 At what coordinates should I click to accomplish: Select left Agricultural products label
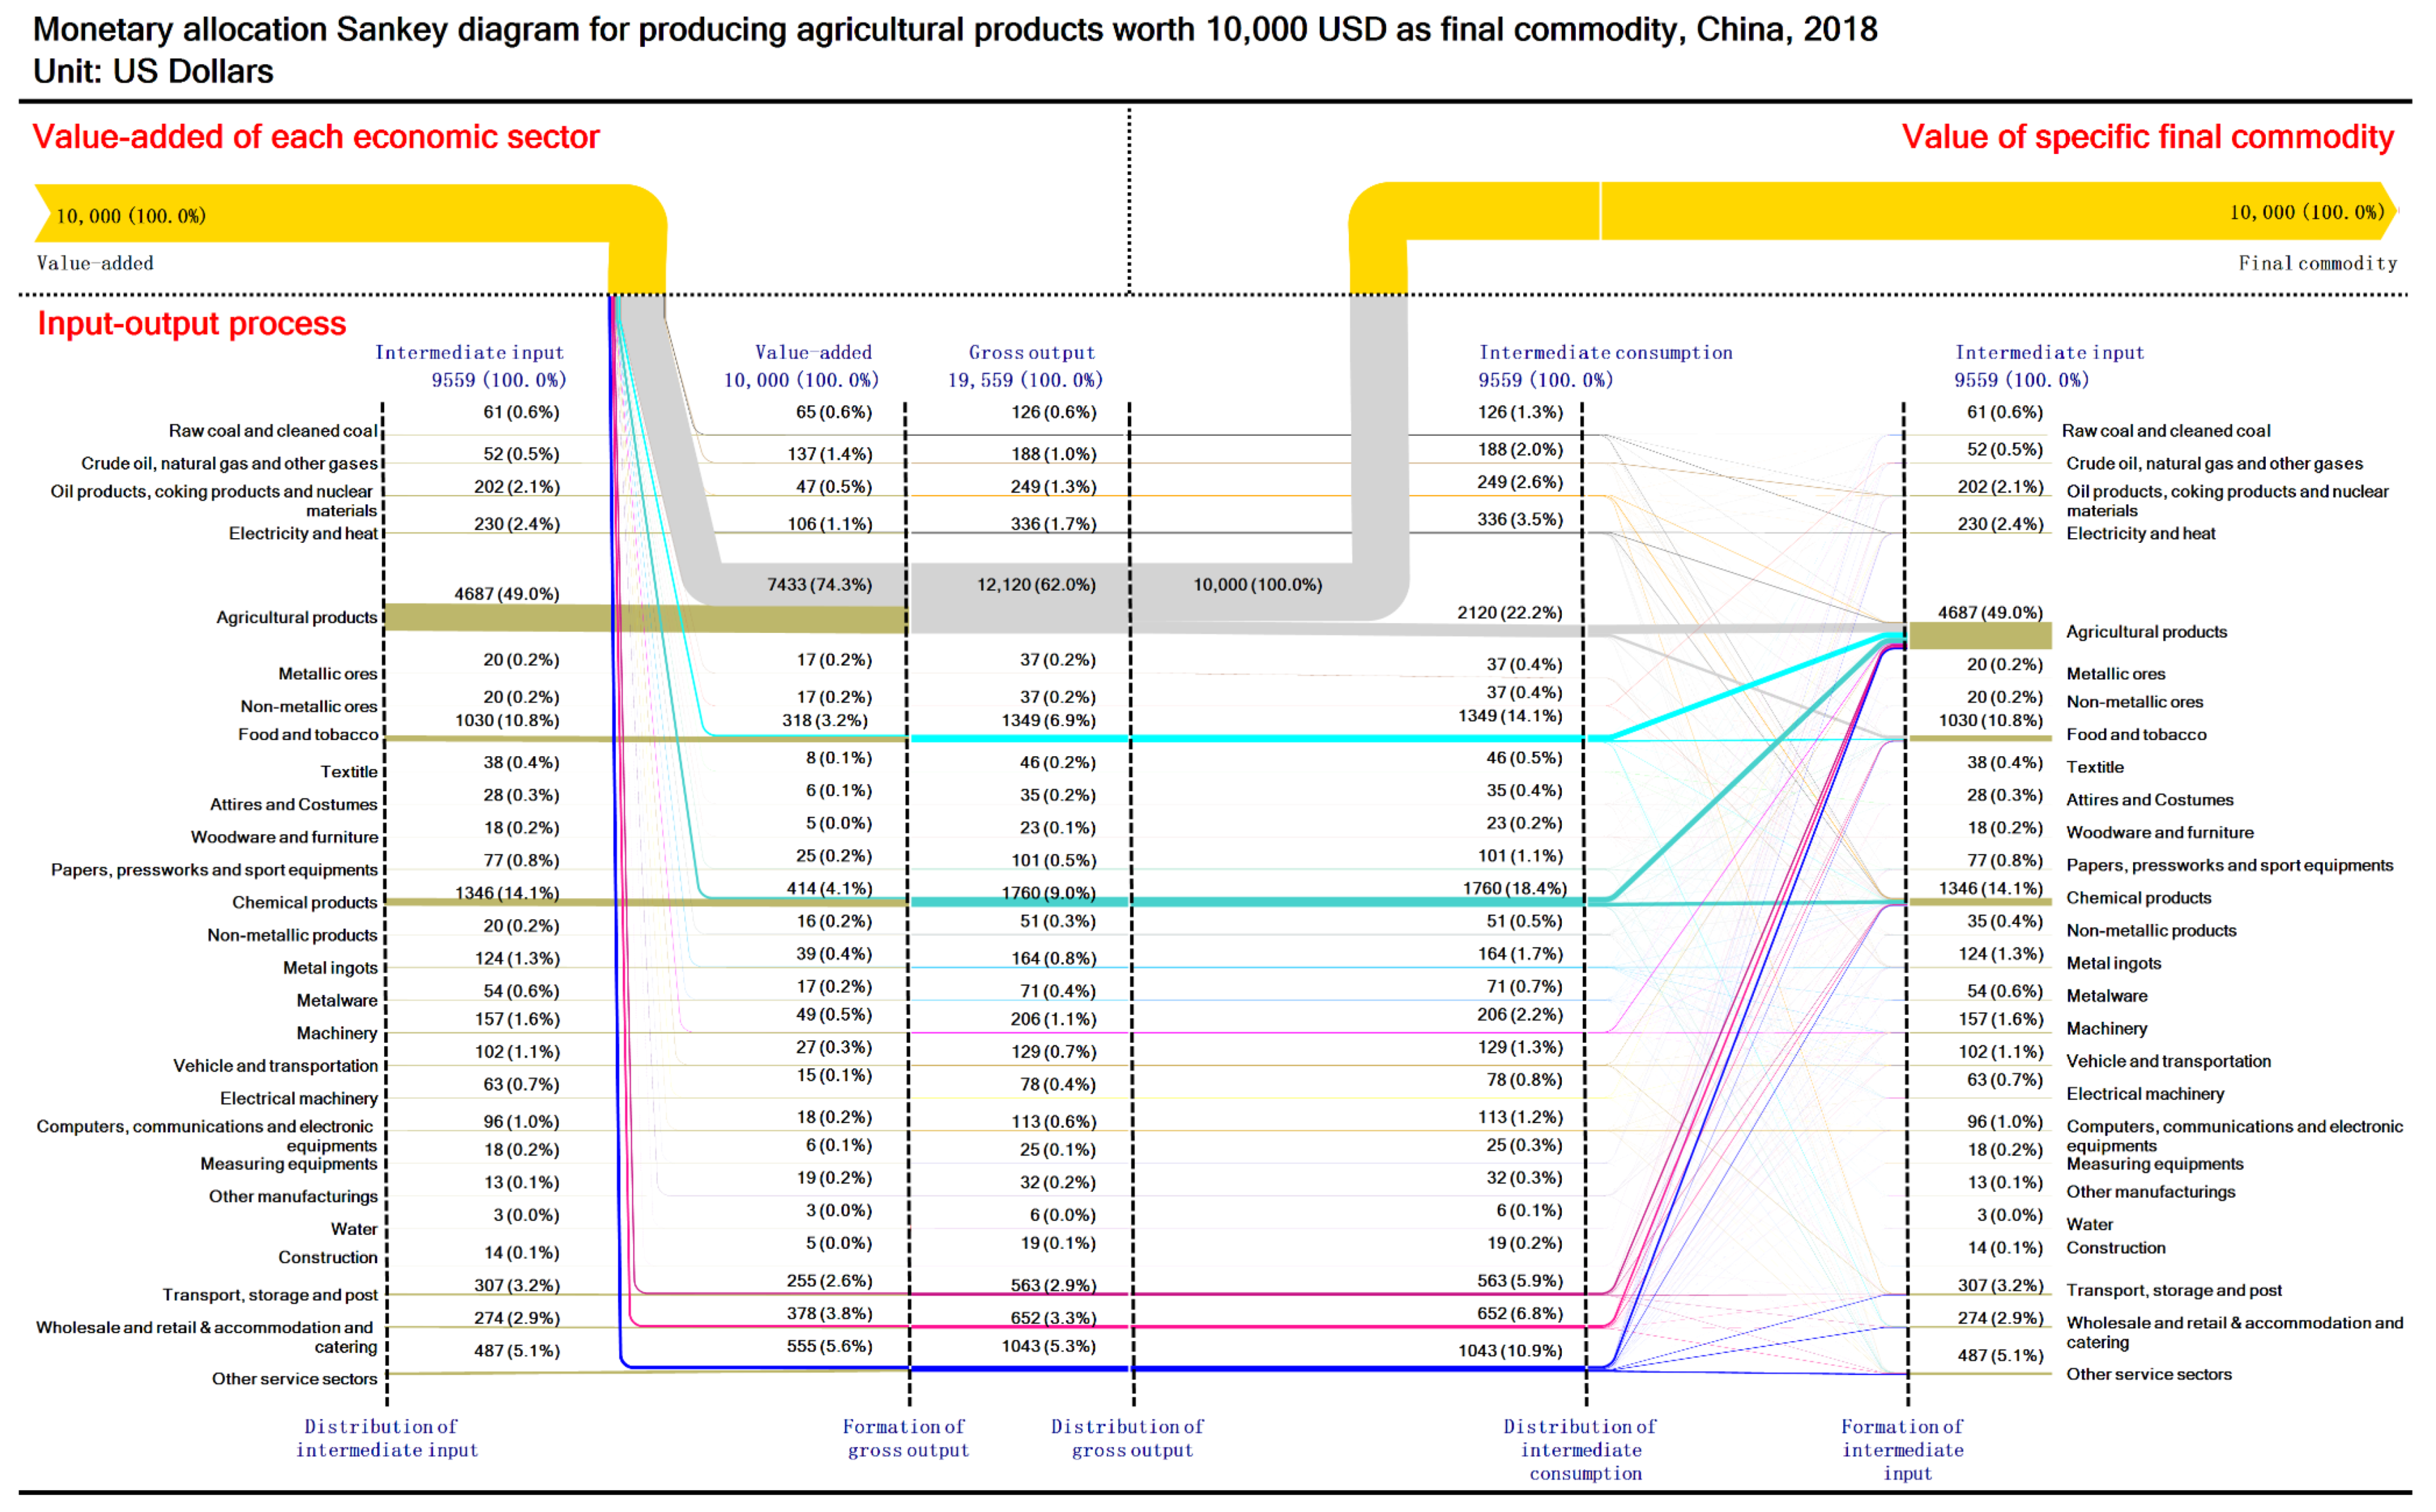pos(296,618)
